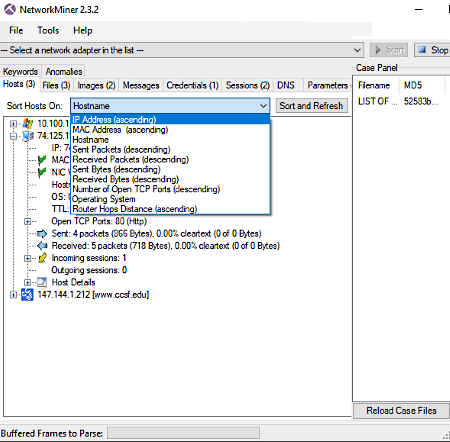This screenshot has width=450, height=442.
Task: Choose Received Bytes (descending) option
Action: pyautogui.click(x=170, y=179)
